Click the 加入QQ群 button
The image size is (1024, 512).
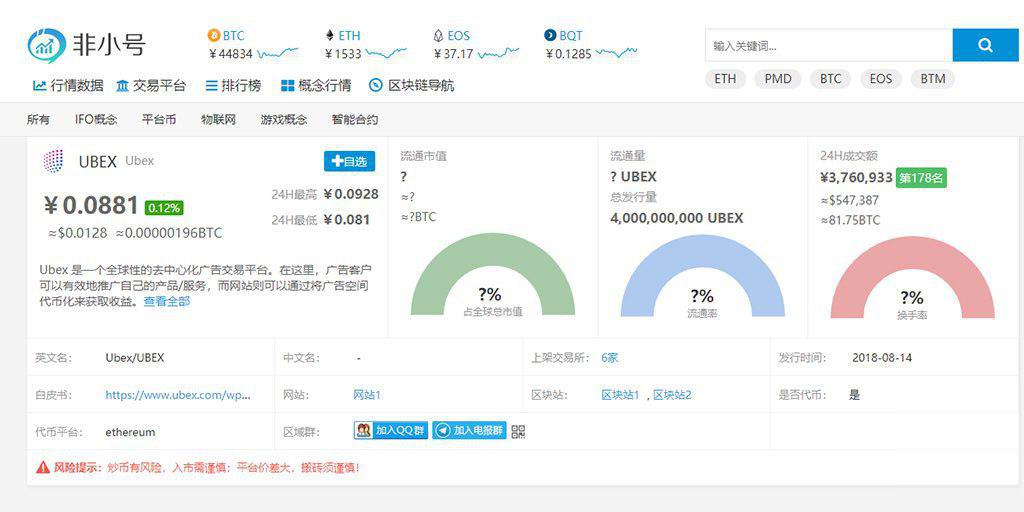click(391, 430)
